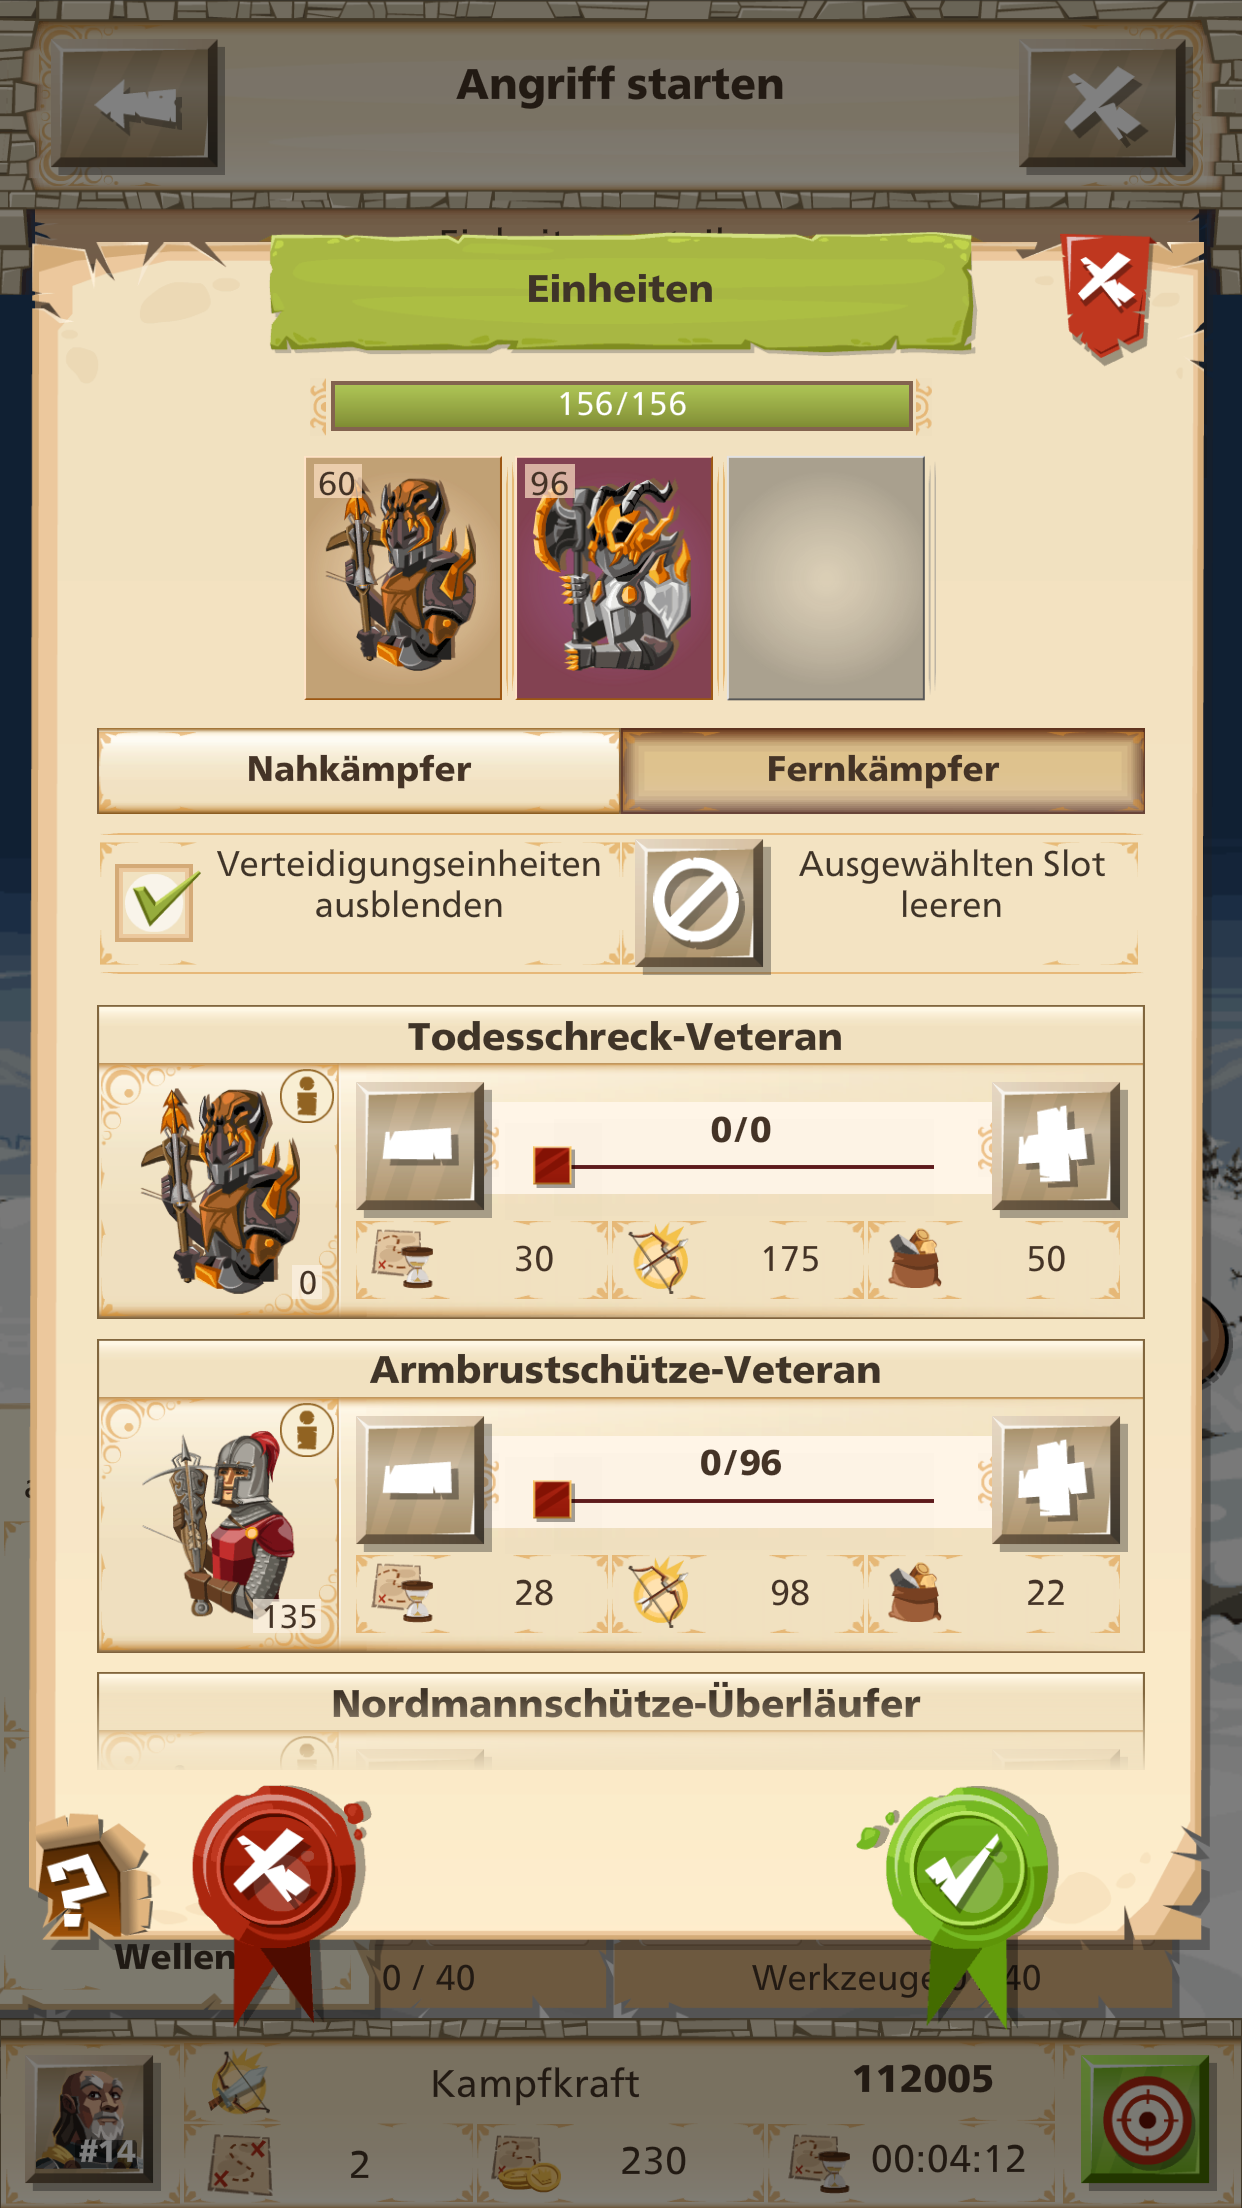Show info for Todesschreck-Veteran unit
The width and height of the screenshot is (1242, 2208).
(x=307, y=1097)
